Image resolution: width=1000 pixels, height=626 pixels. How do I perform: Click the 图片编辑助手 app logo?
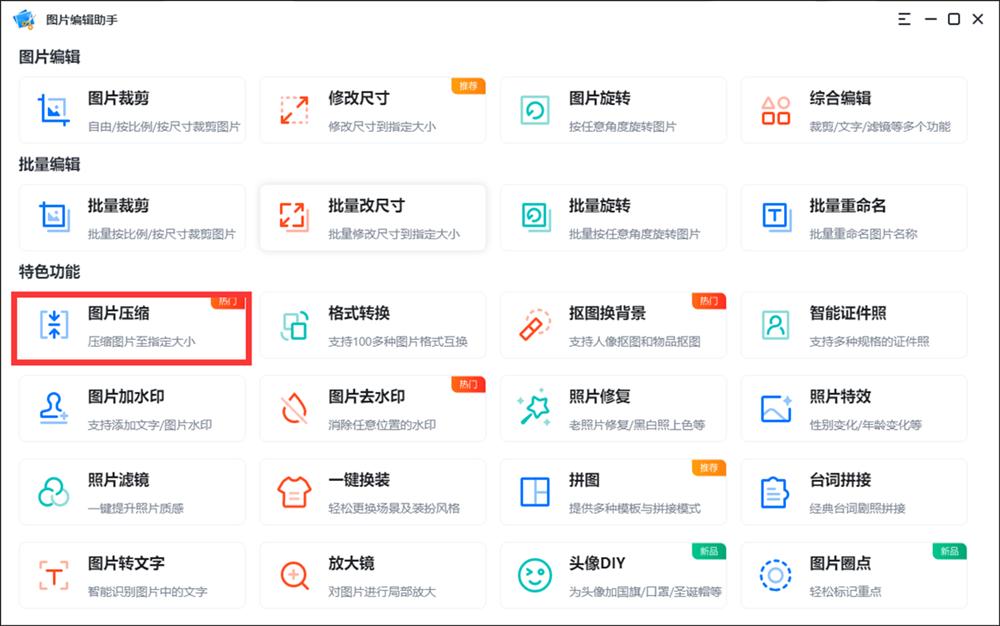tap(22, 18)
